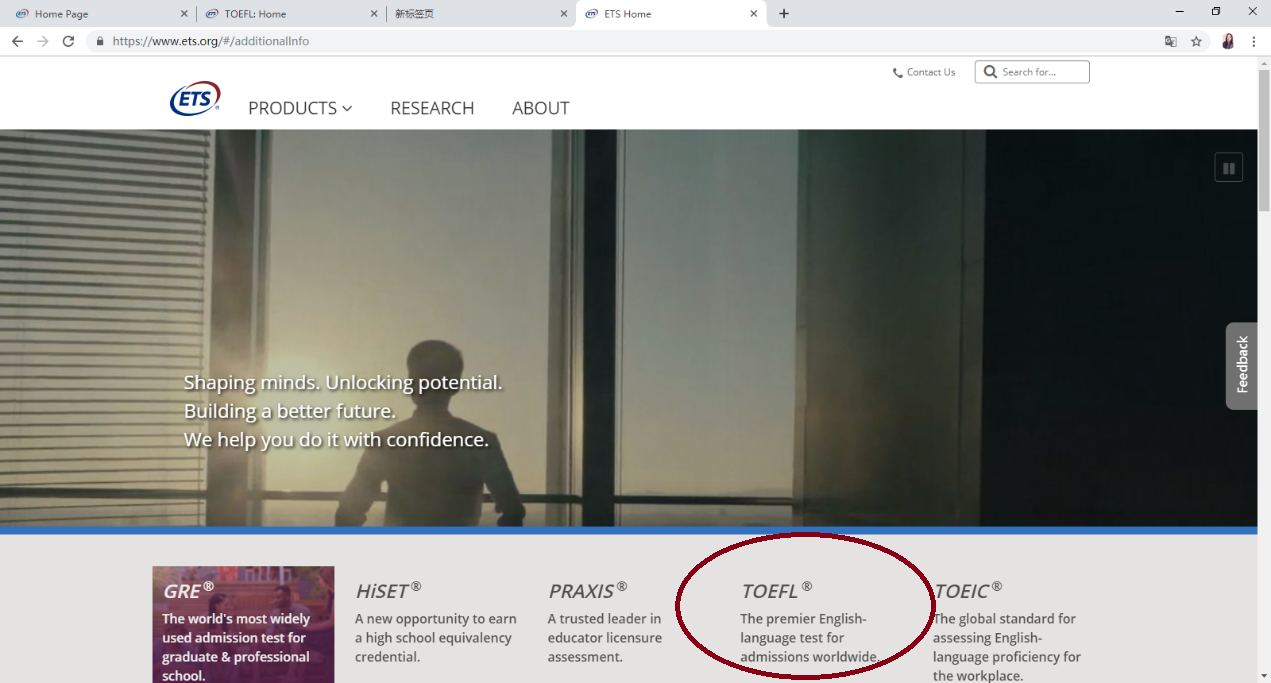This screenshot has height=683, width=1271.
Task: Click the Contact Us phone icon
Action: coord(897,73)
